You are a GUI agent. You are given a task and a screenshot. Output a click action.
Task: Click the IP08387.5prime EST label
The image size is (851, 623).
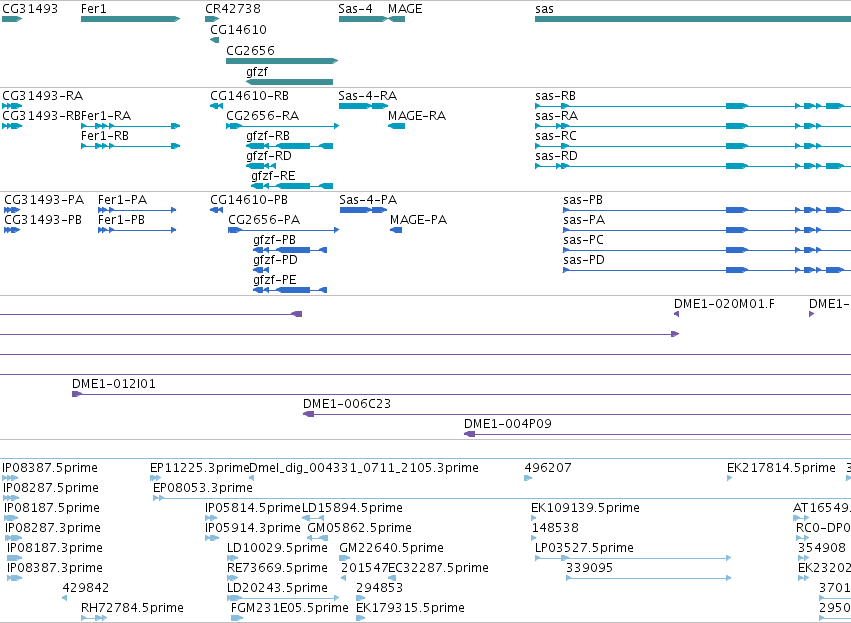click(x=50, y=468)
